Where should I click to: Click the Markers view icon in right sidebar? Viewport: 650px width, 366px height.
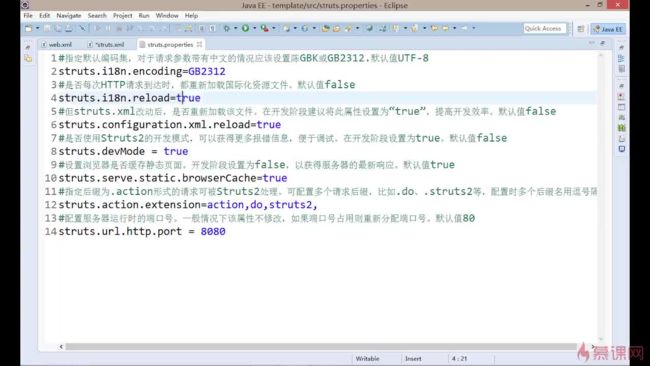[x=621, y=97]
